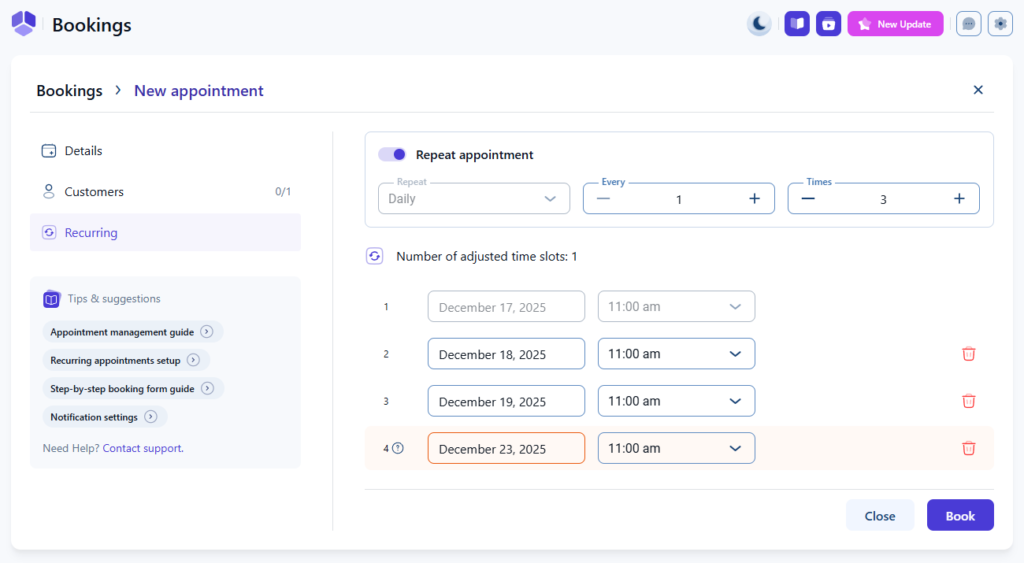Increase the Every interval with plus
This screenshot has height=563, width=1024.
coord(754,199)
